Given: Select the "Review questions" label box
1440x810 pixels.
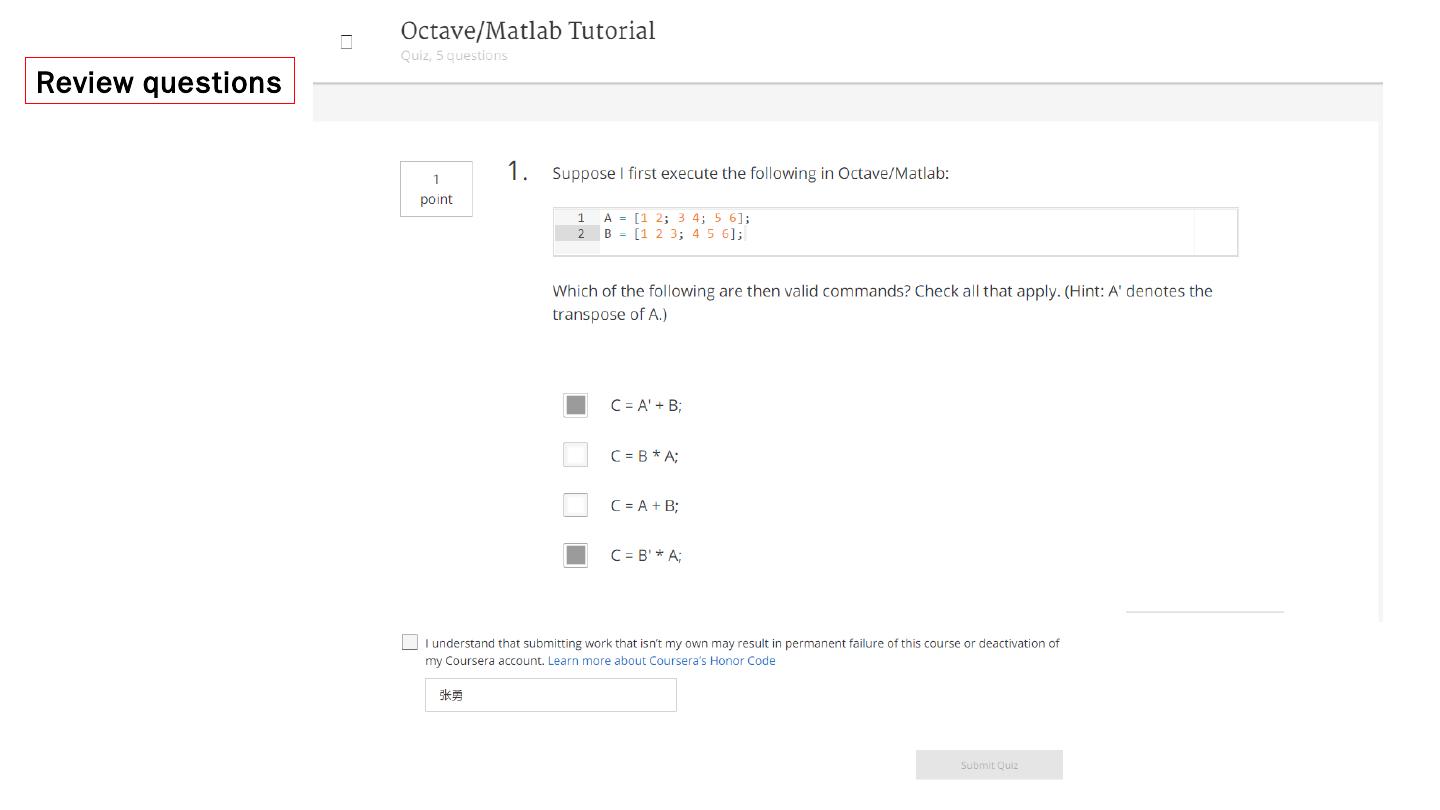Looking at the screenshot, I should coord(160,81).
